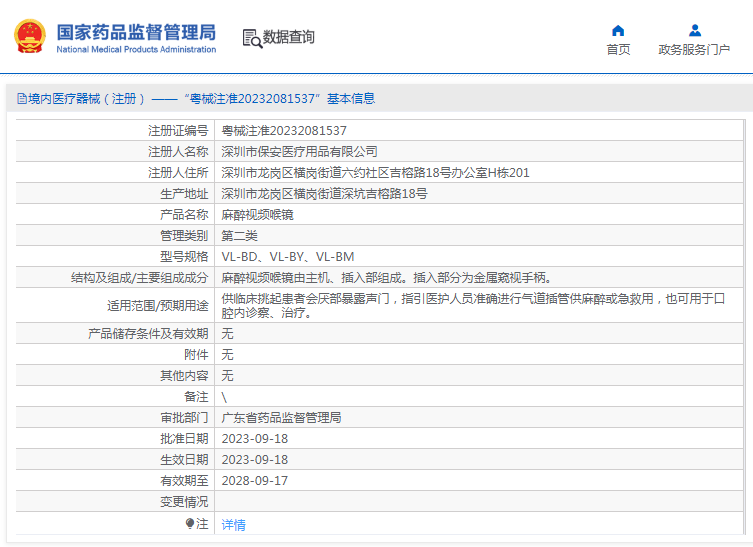The height and width of the screenshot is (547, 753).
Task: Select the 生产地址 value 深坑吉榕路18号
Action: click(324, 194)
